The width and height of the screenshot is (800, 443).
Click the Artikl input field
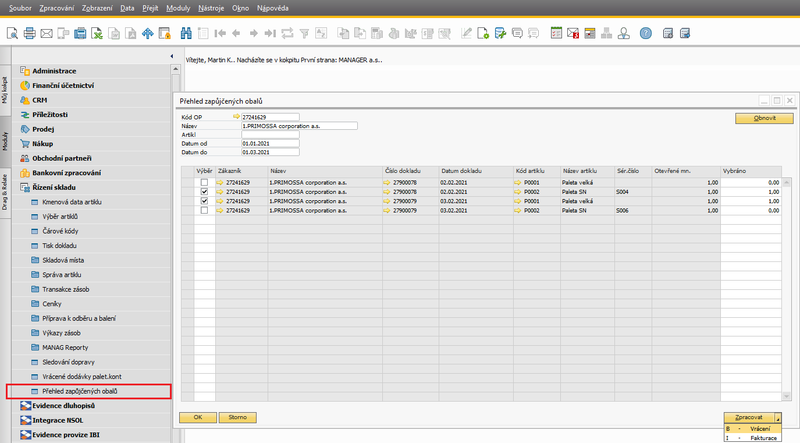coord(270,135)
